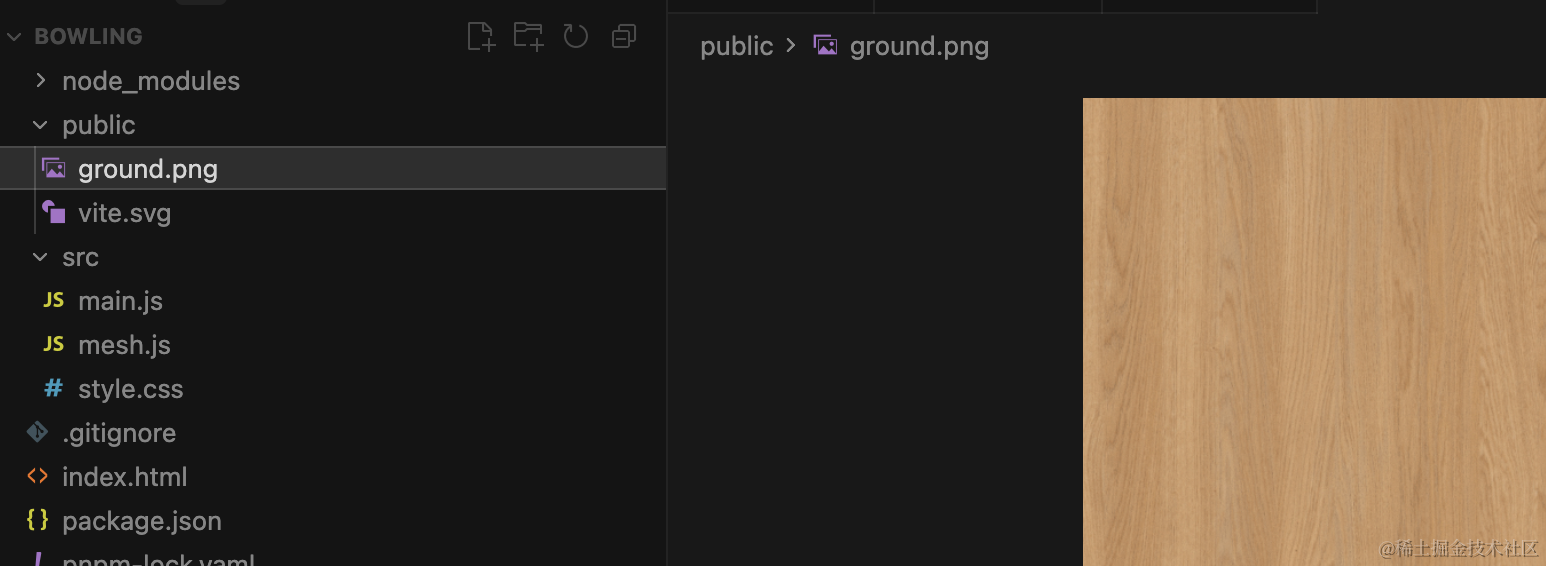Click the JS icon beside mesh.js

(54, 344)
